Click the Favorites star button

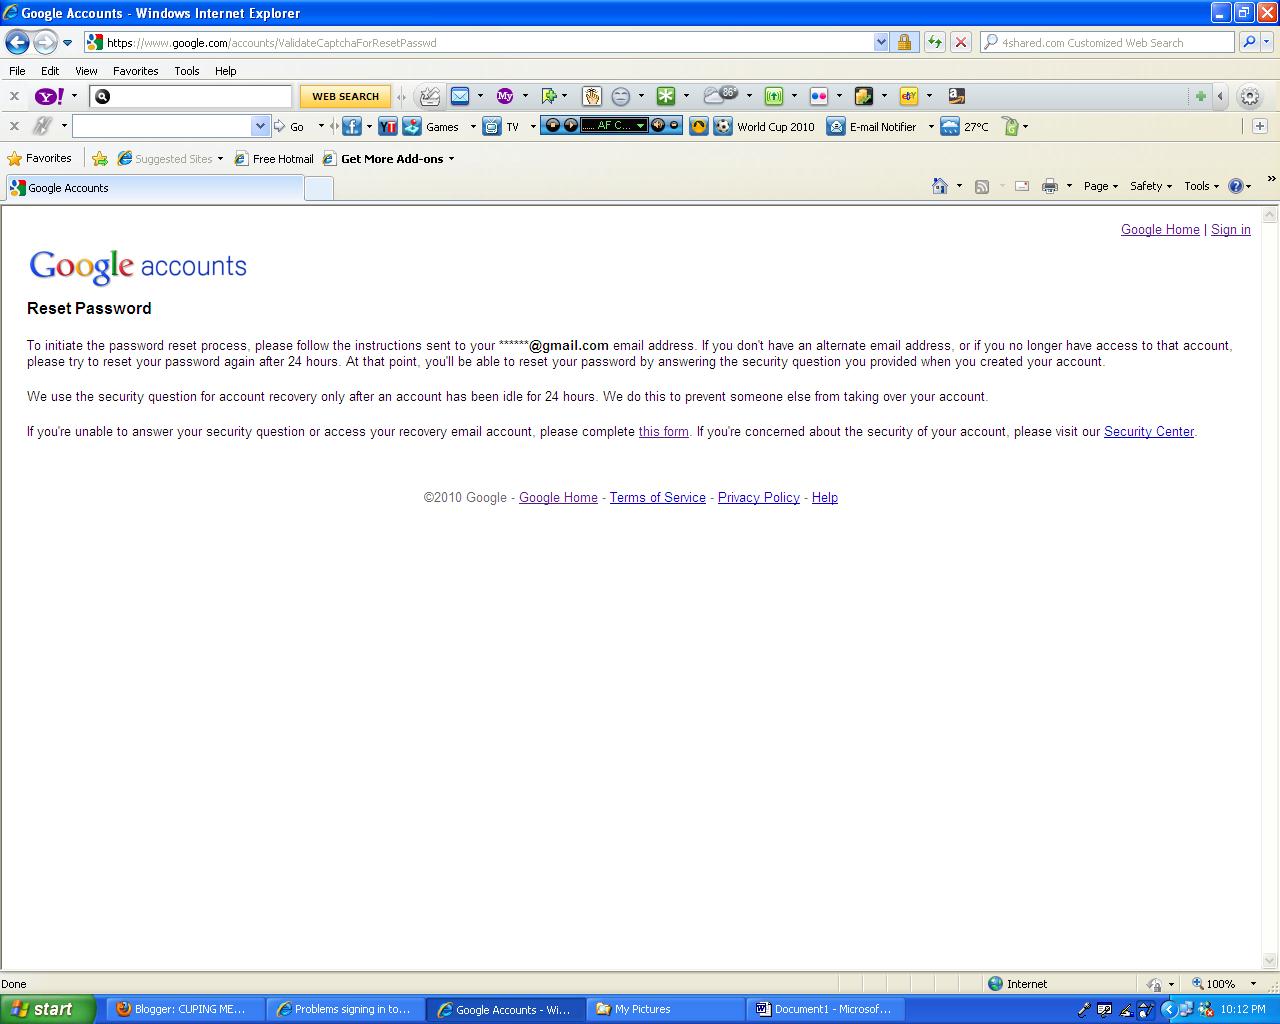(x=40, y=158)
